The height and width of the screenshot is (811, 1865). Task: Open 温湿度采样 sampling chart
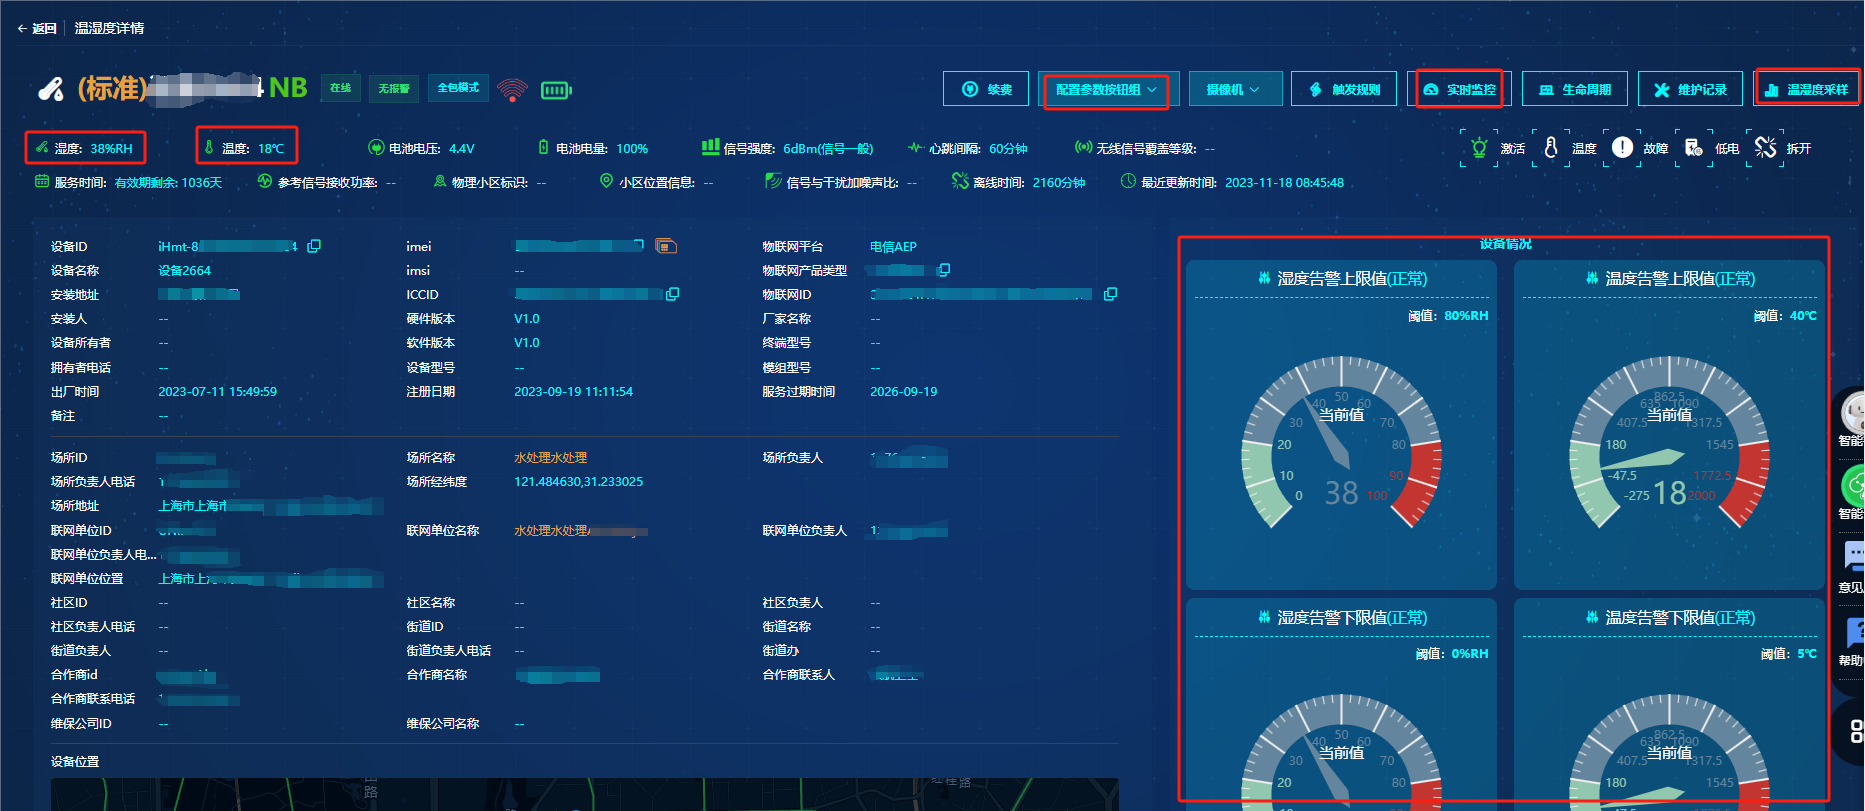tap(1806, 89)
